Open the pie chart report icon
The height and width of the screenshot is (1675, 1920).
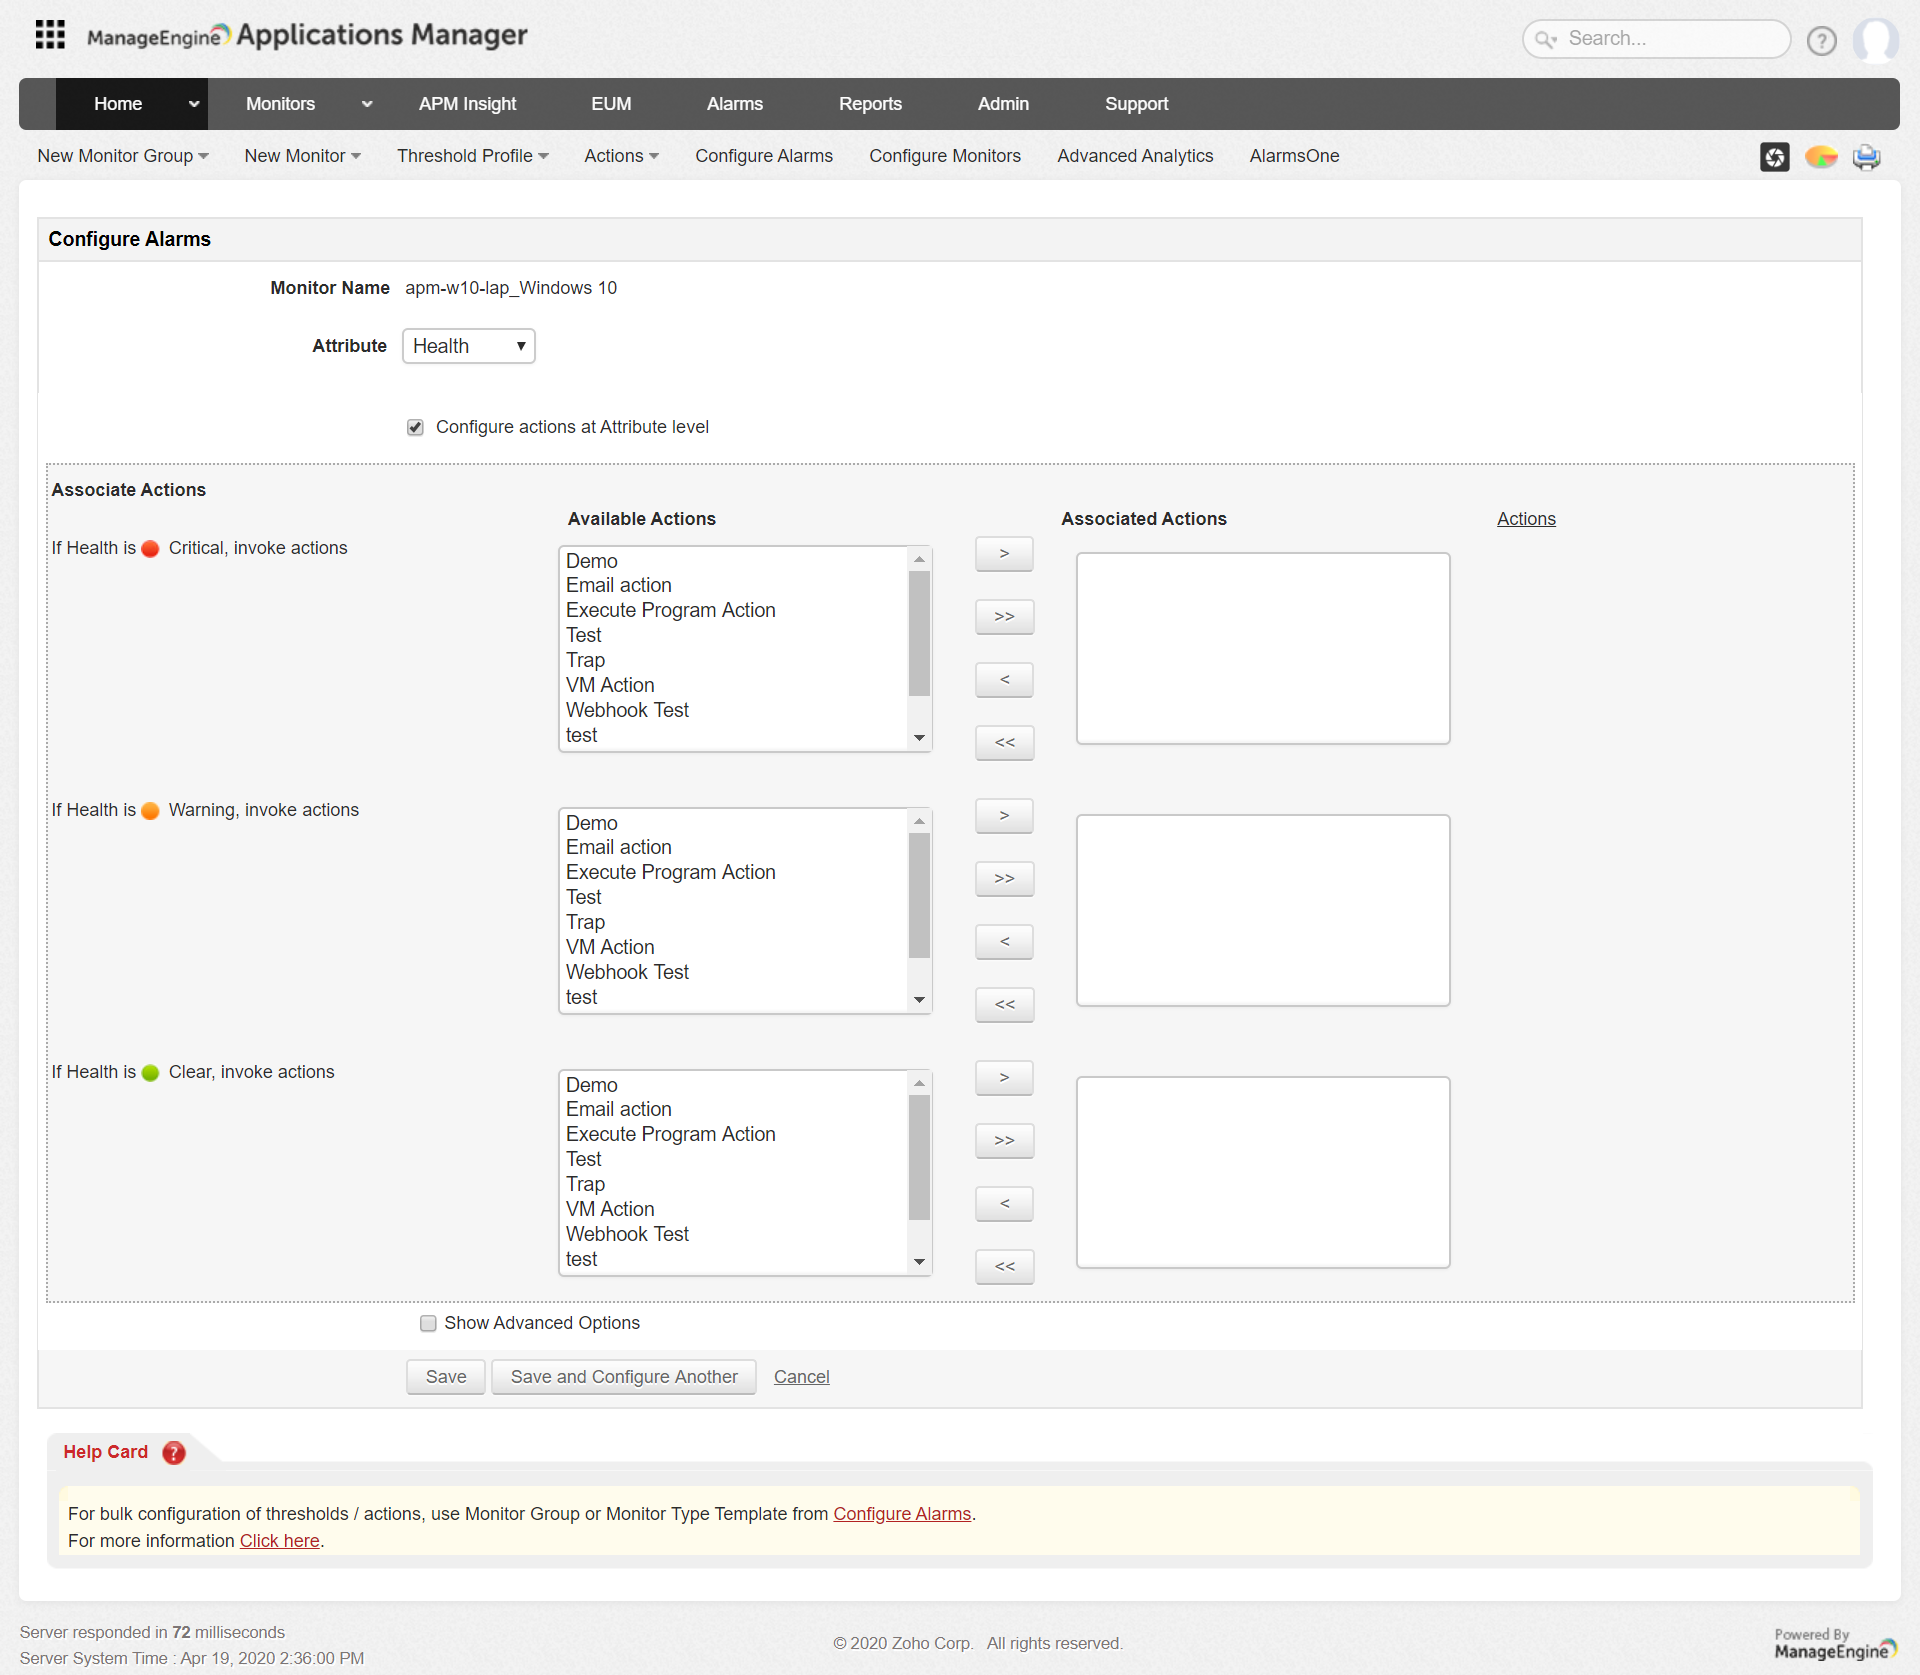(x=1820, y=157)
